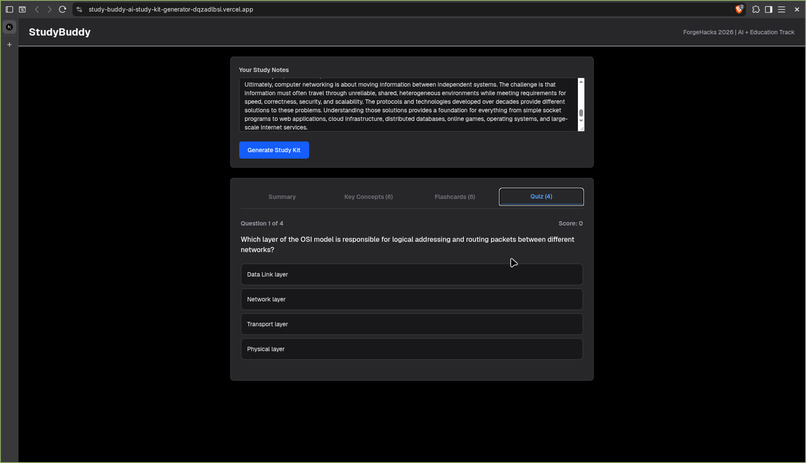Viewport: 806px width, 463px height.
Task: Click the tab search icon beside the sidebar icon
Action: click(23, 9)
